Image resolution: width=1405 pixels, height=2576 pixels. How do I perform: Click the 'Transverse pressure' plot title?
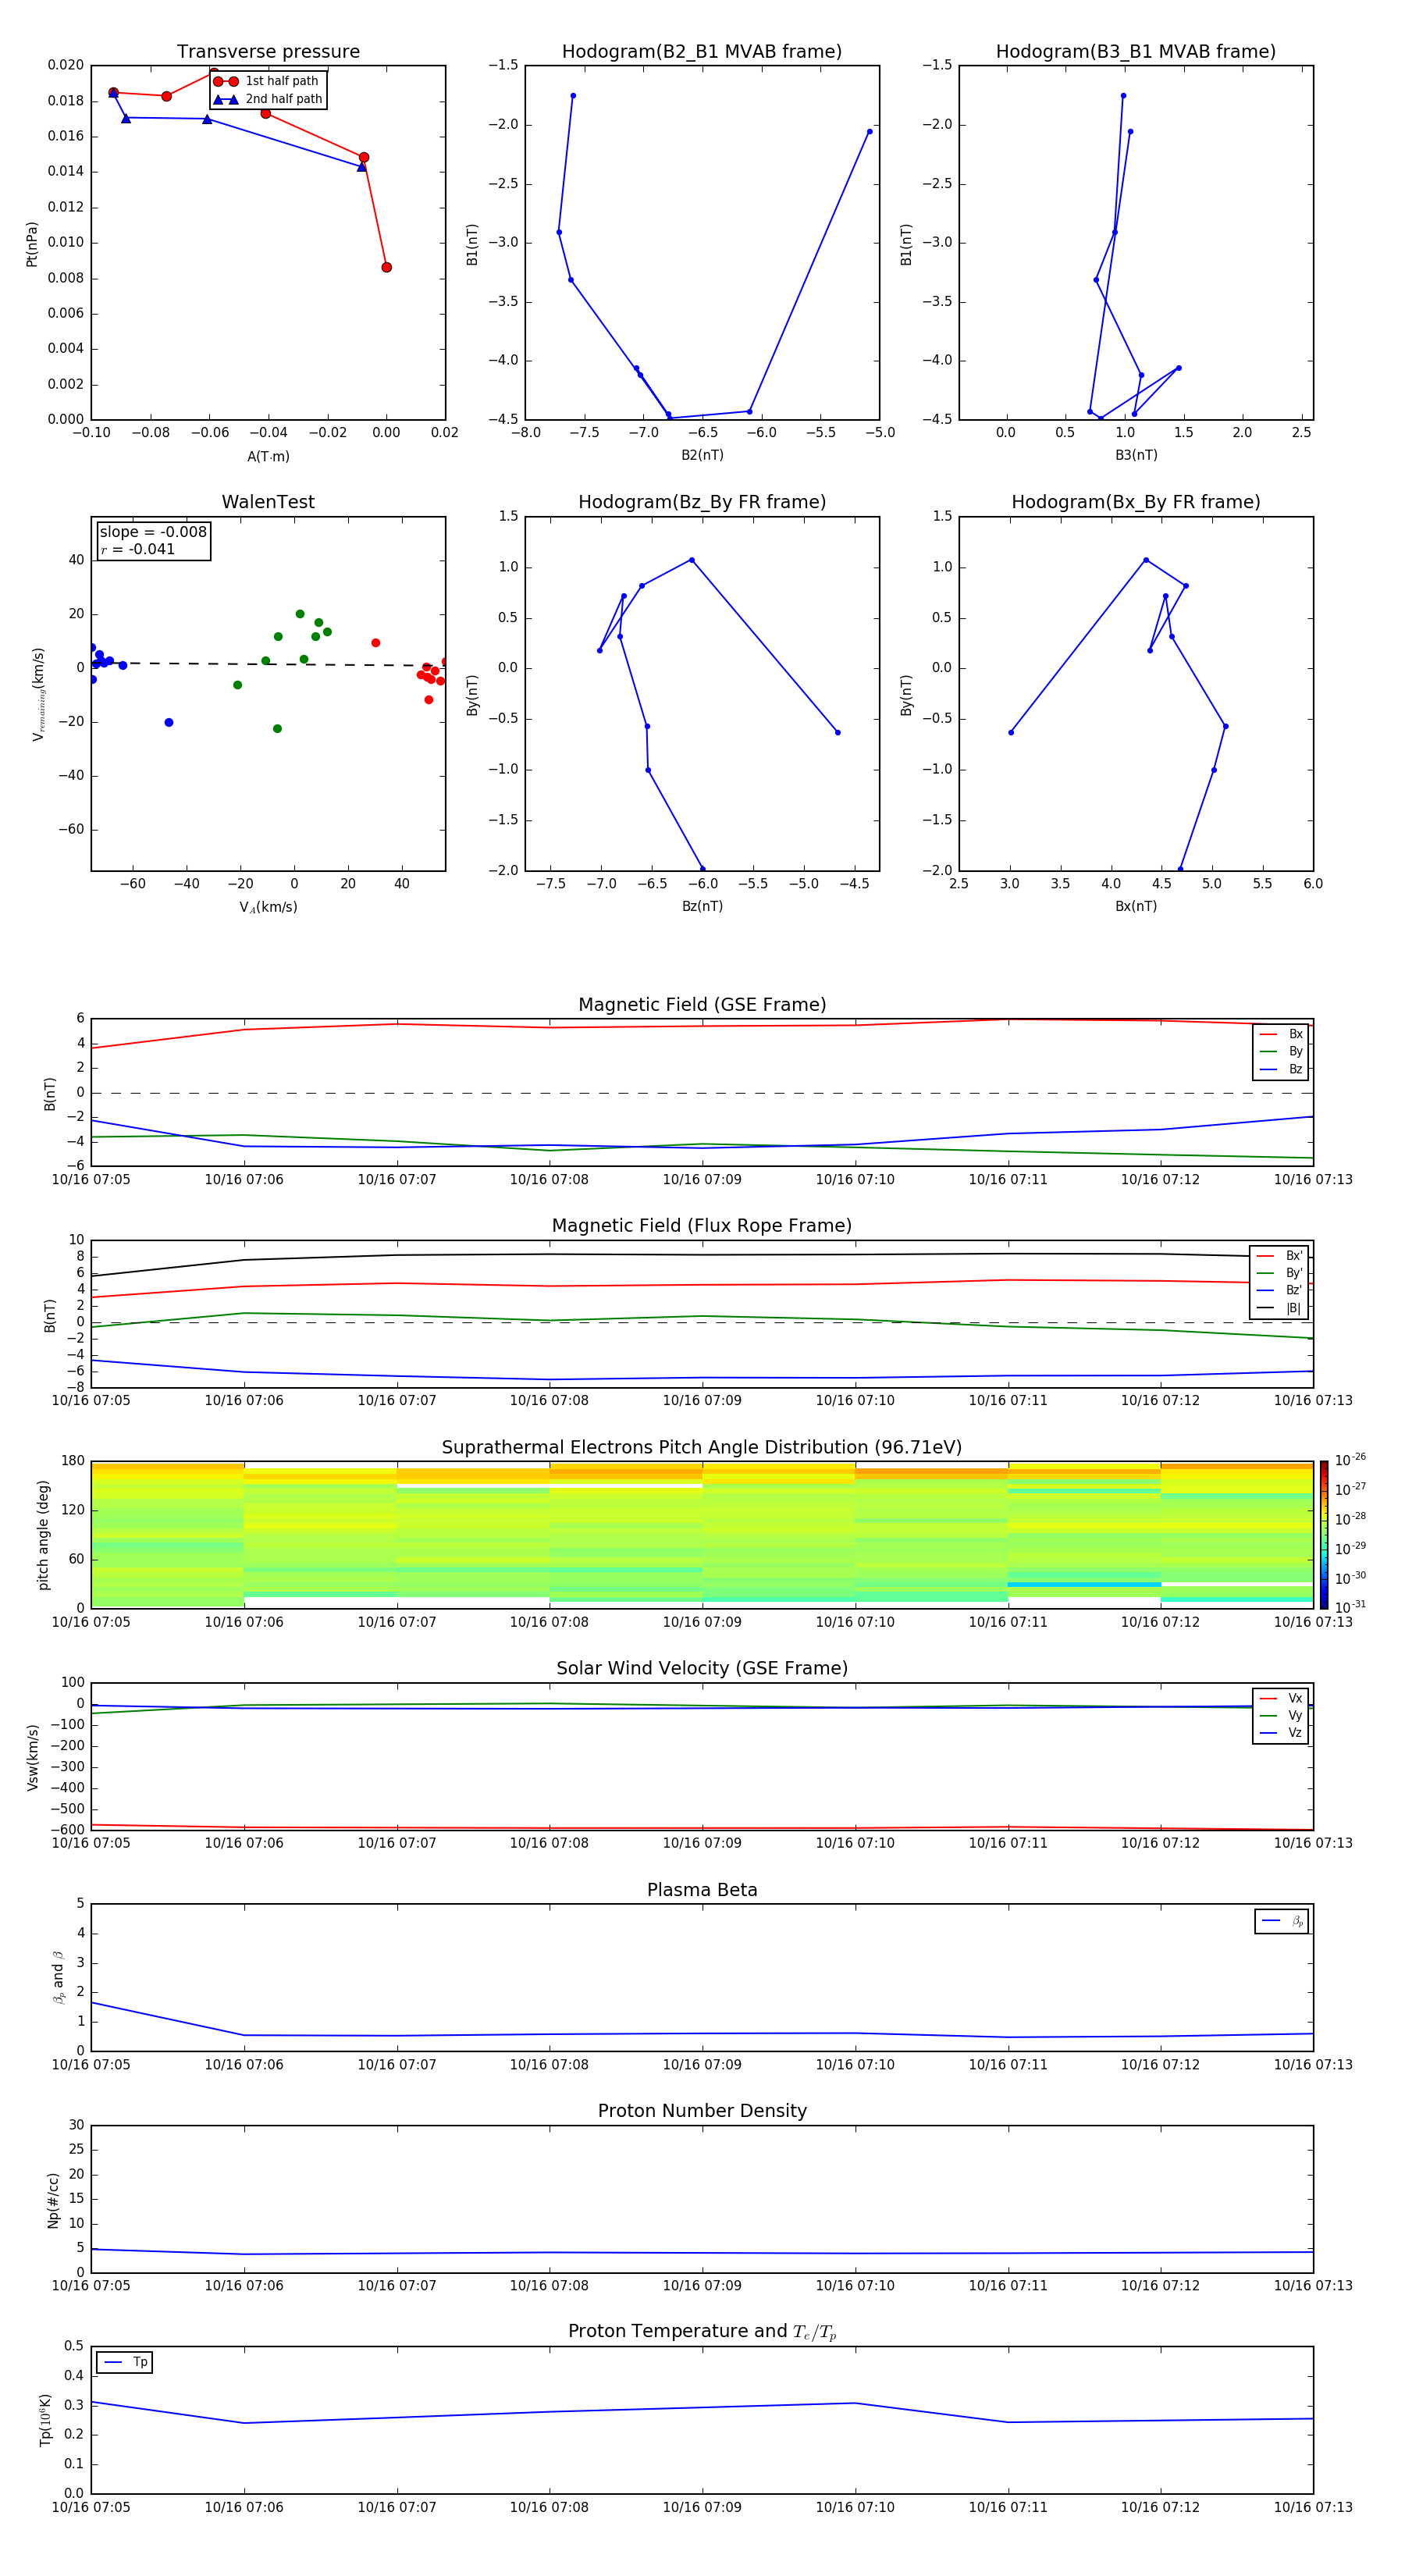(268, 52)
